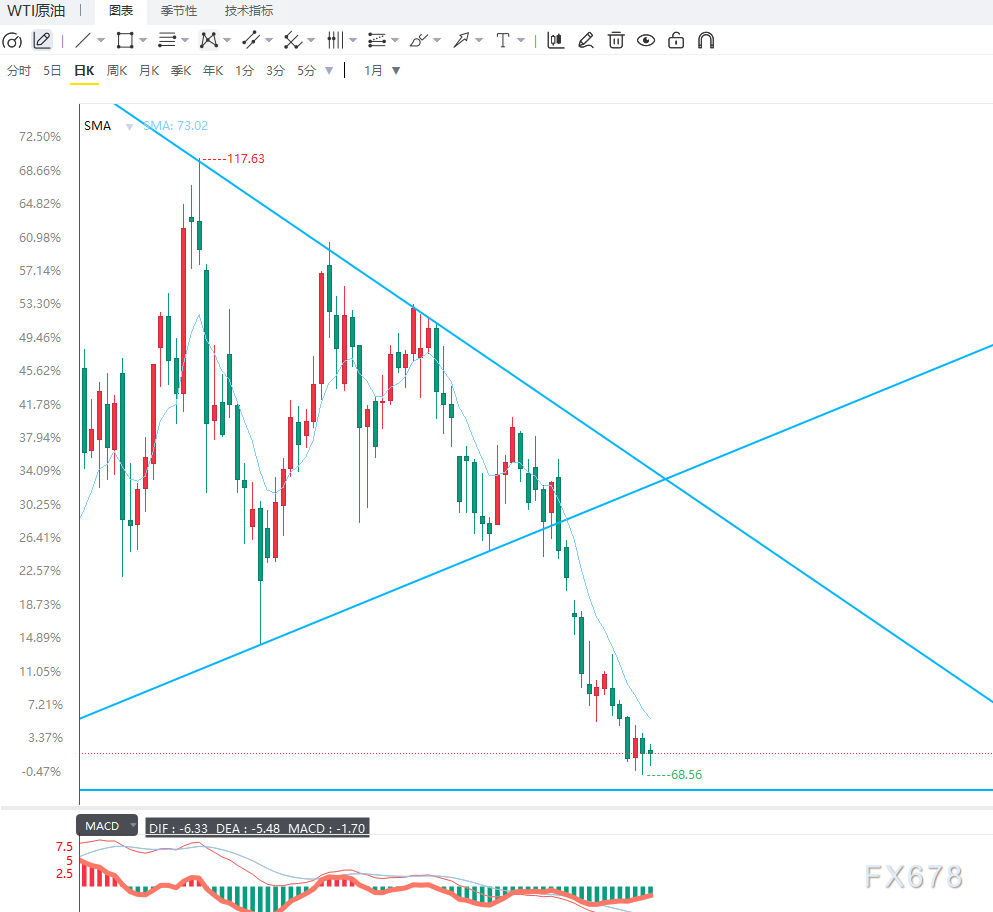Image resolution: width=993 pixels, height=912 pixels.
Task: Open the MACD indicator selector
Action: tap(107, 826)
